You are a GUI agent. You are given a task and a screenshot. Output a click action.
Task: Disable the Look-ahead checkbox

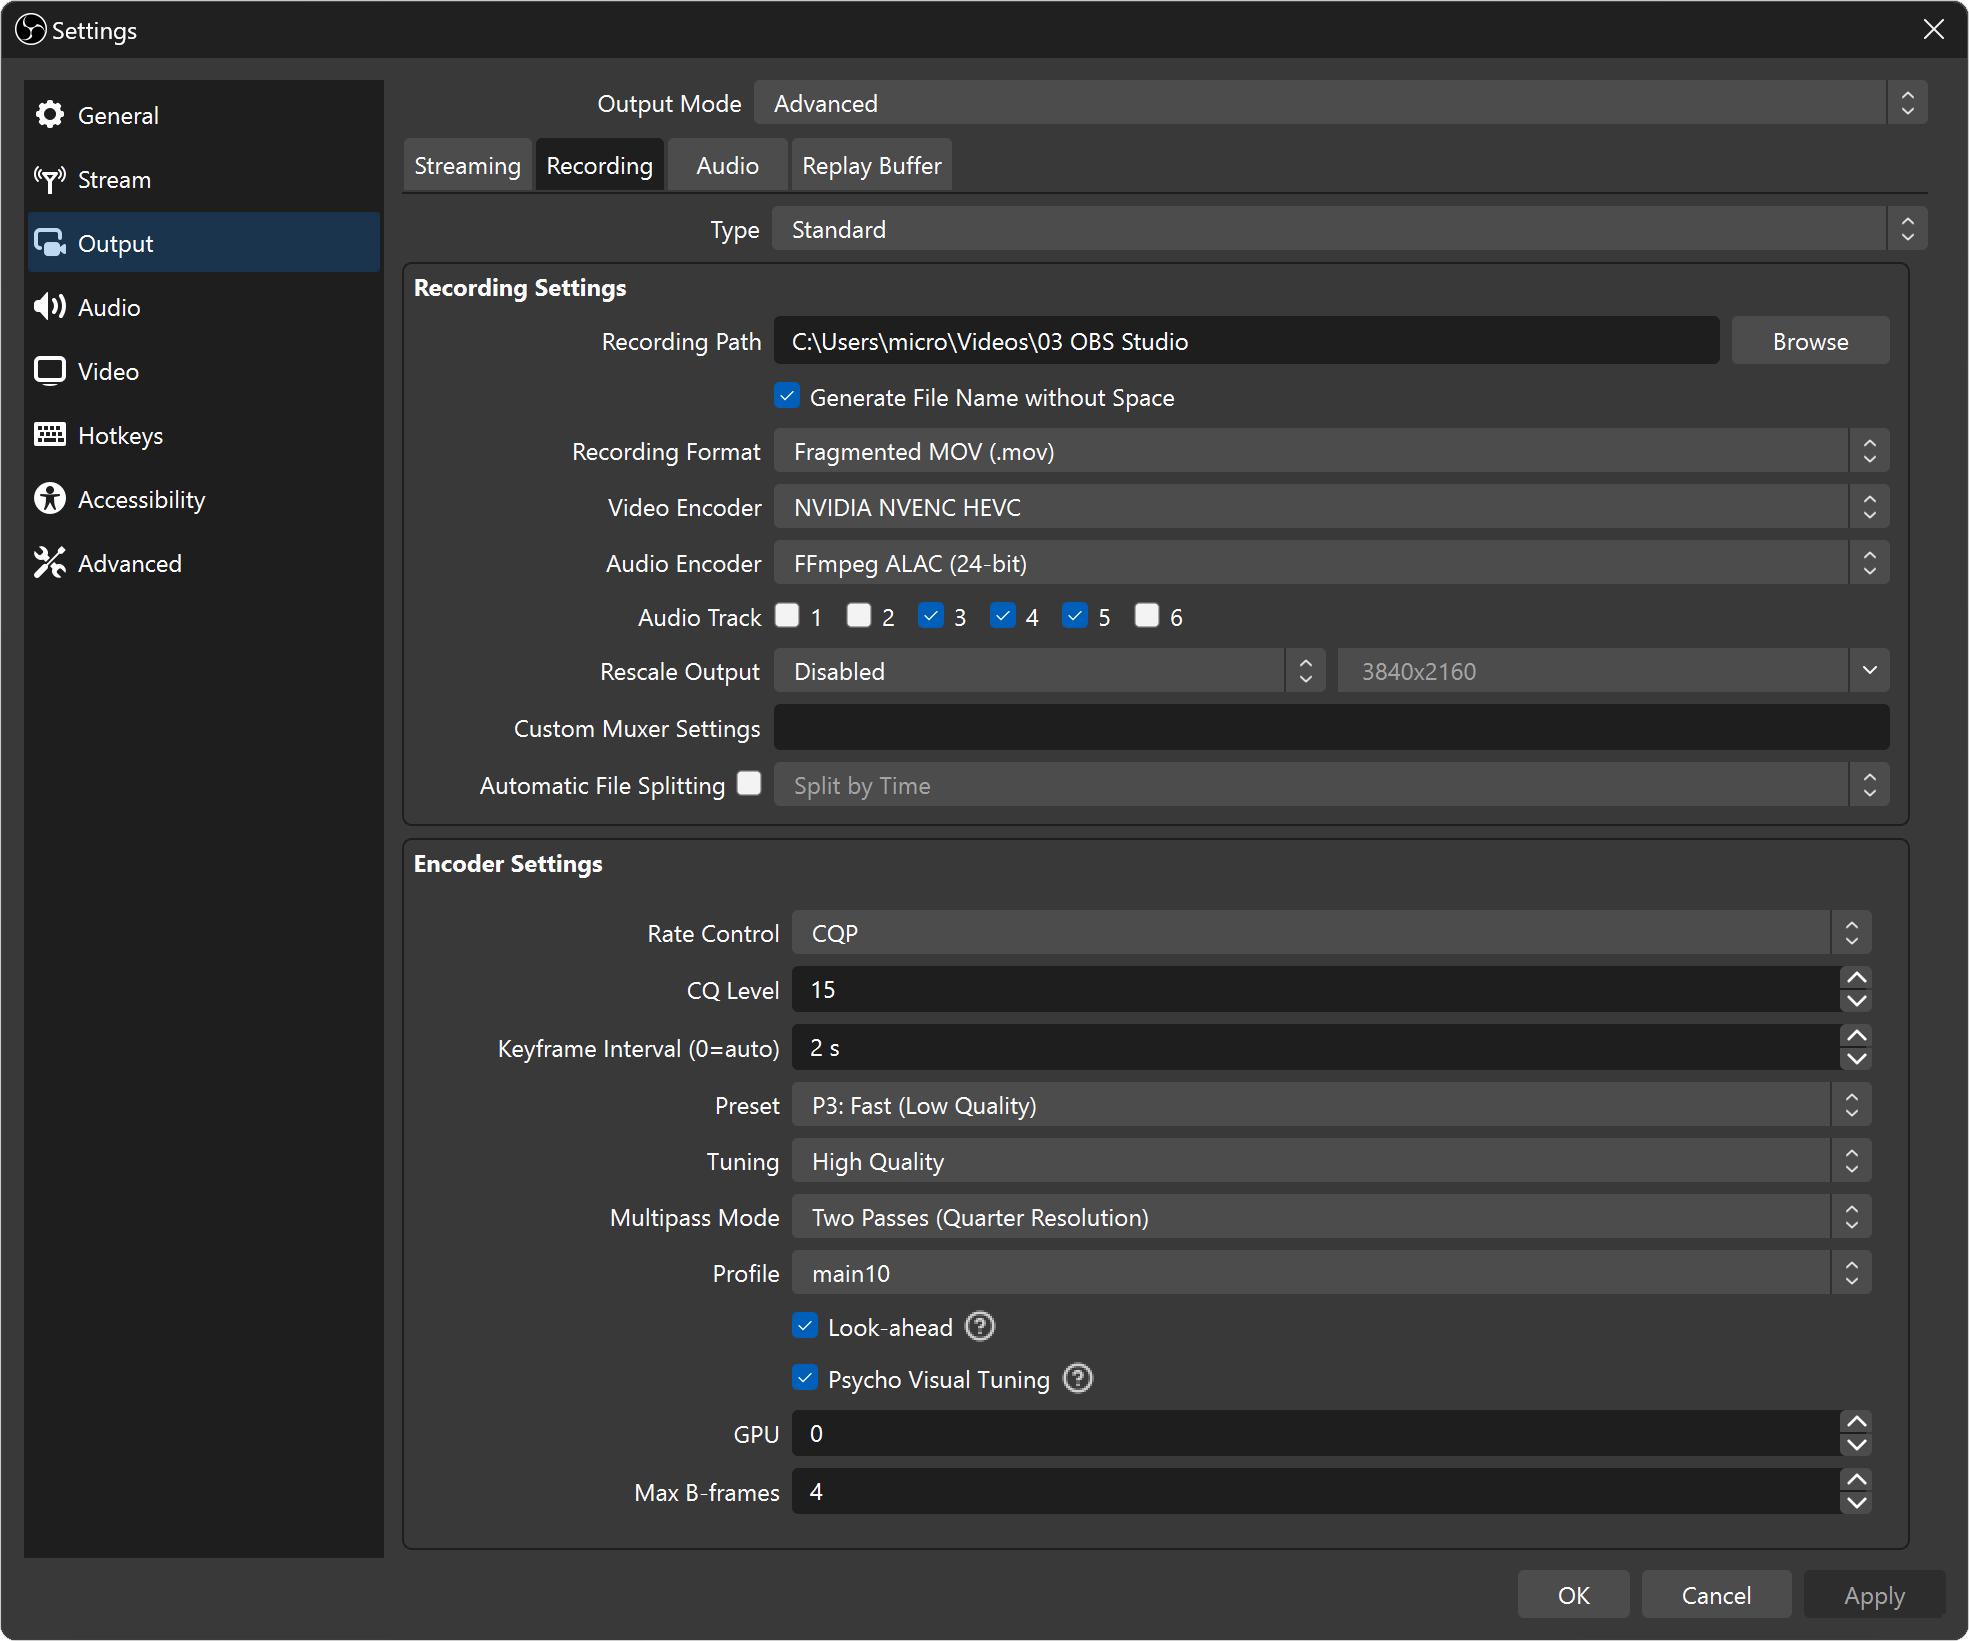click(805, 1326)
